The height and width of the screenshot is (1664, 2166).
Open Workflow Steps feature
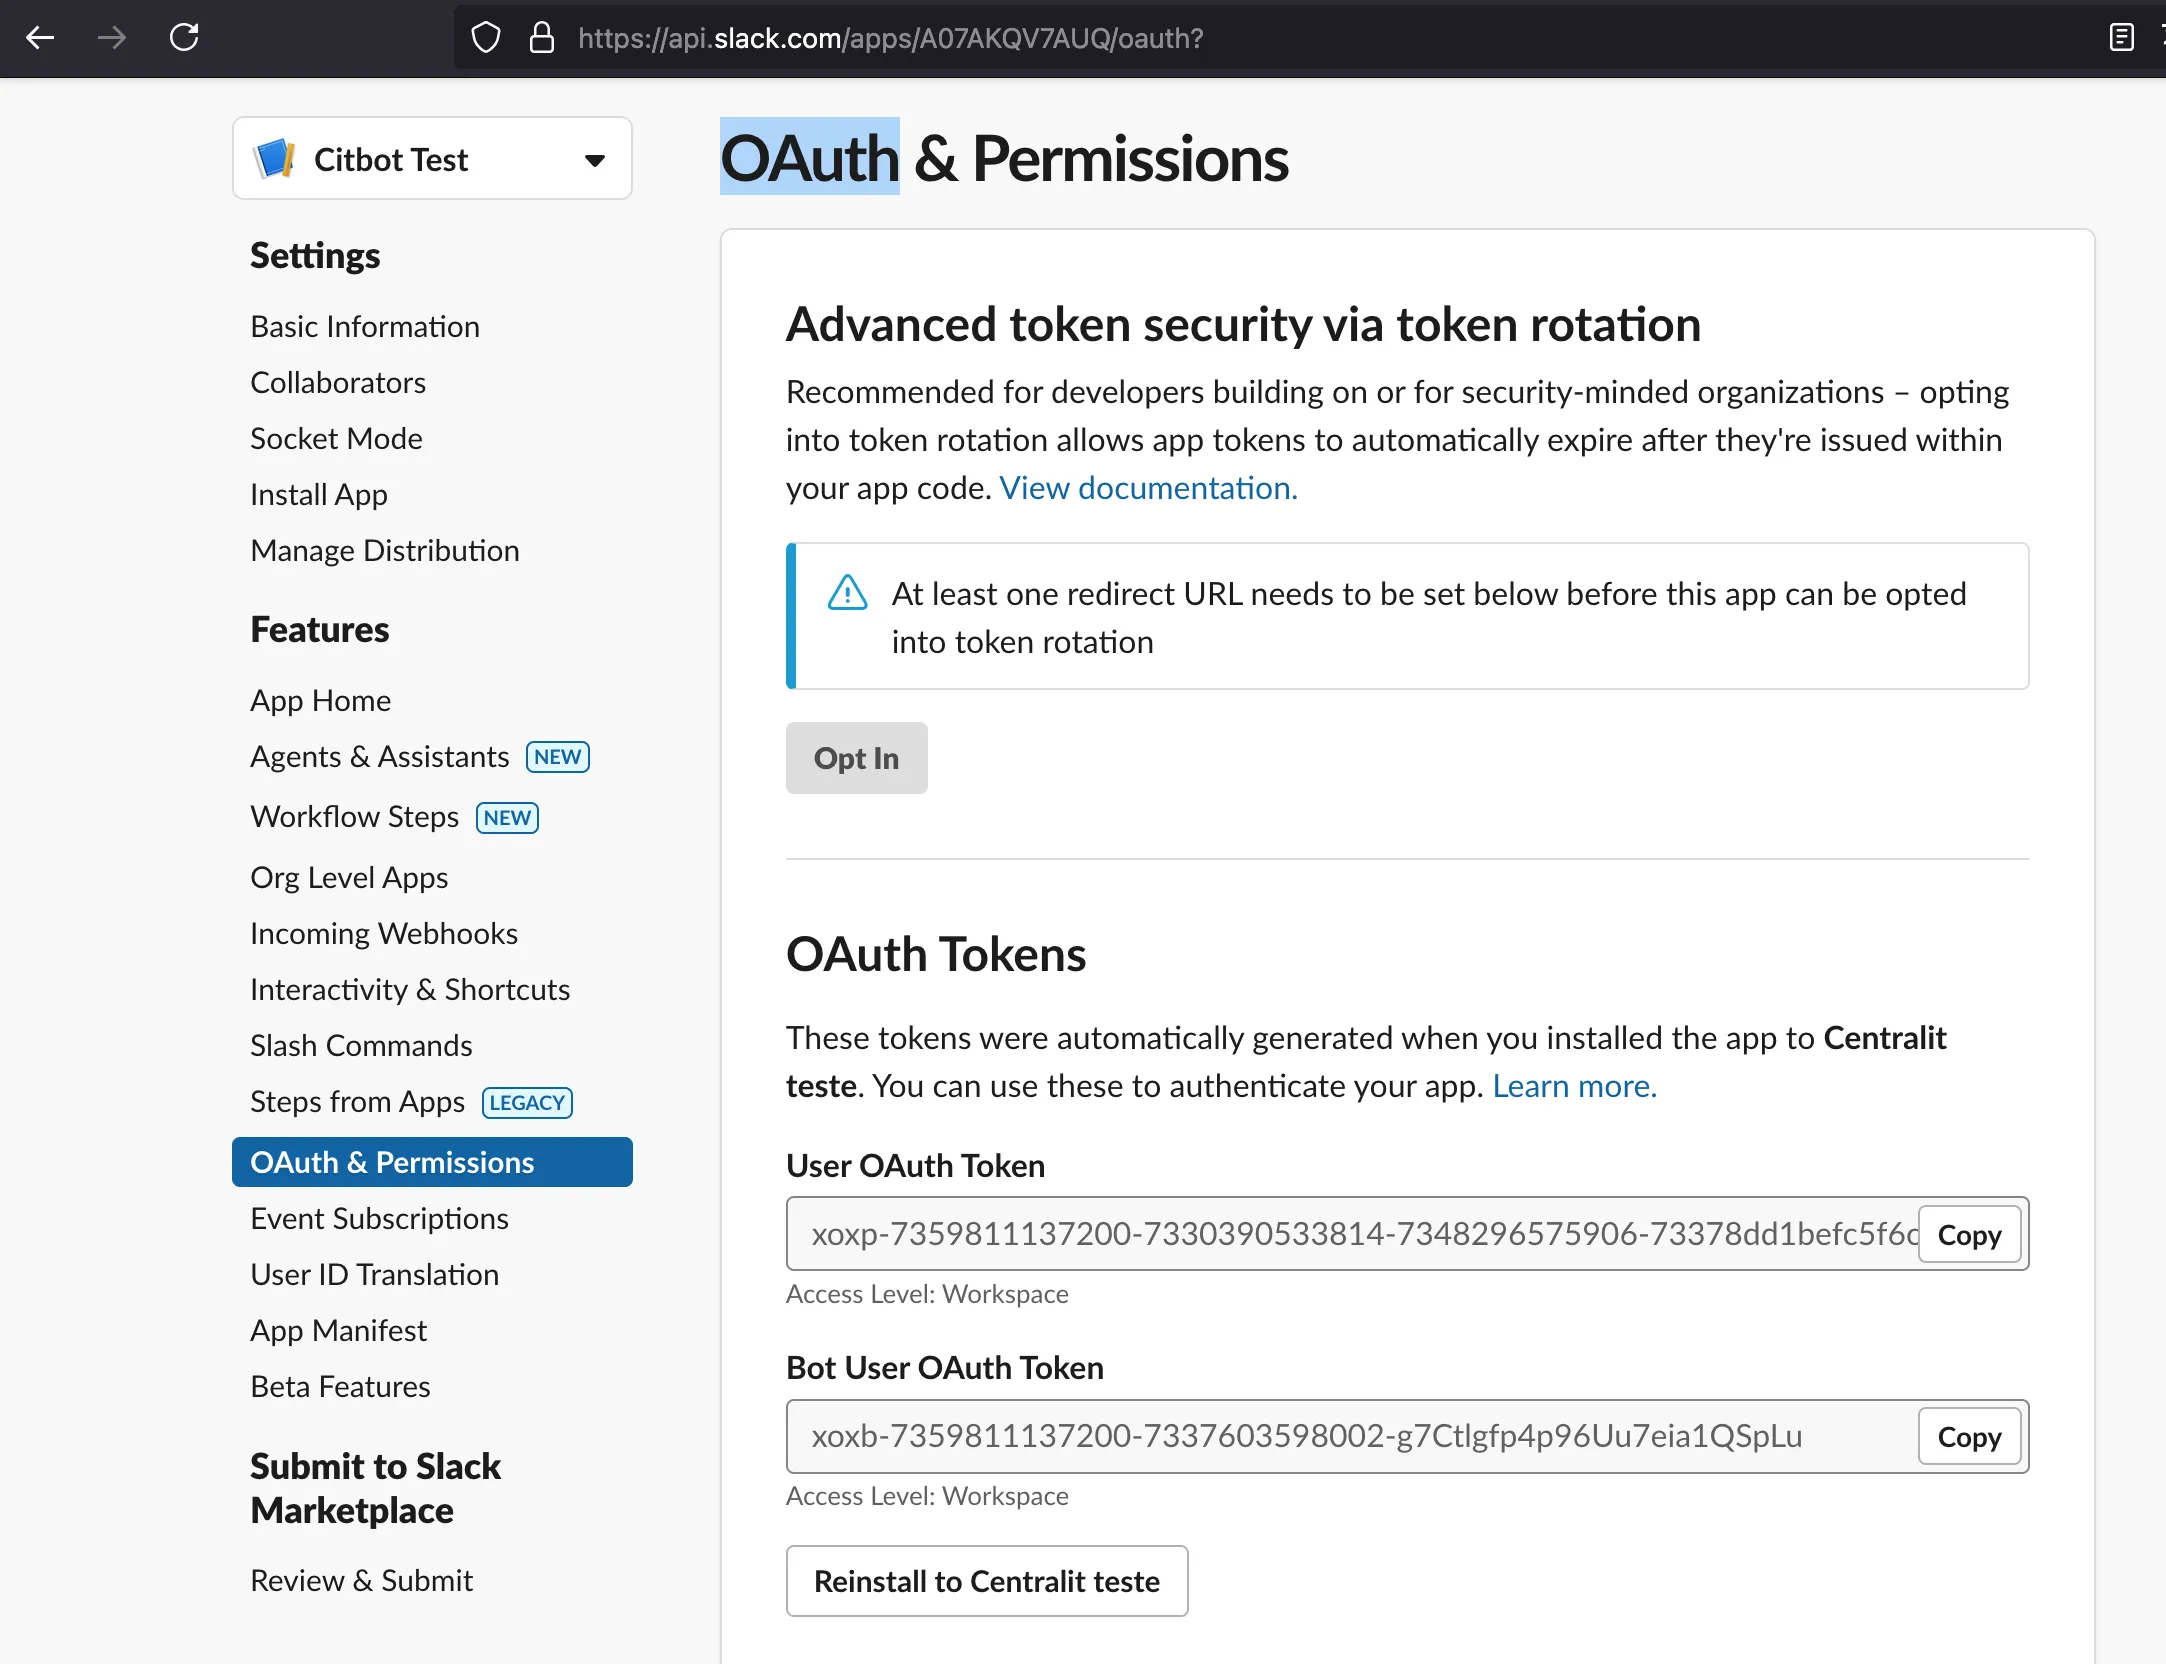[x=355, y=817]
